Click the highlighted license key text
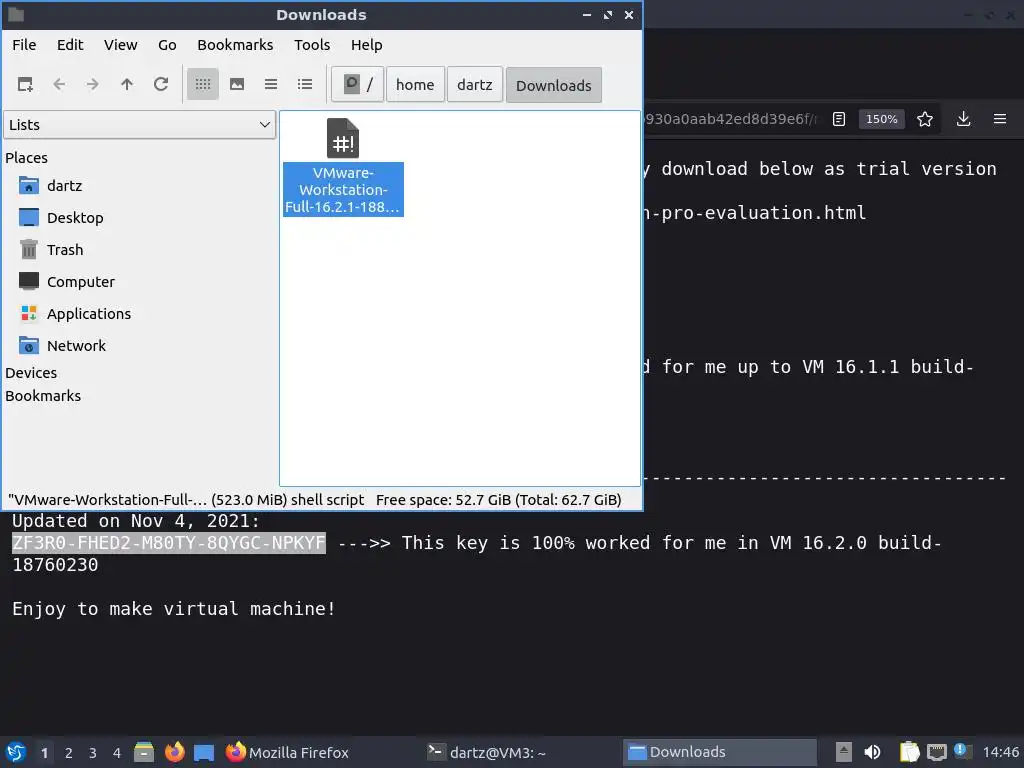Image resolution: width=1024 pixels, height=768 pixels. tap(168, 543)
